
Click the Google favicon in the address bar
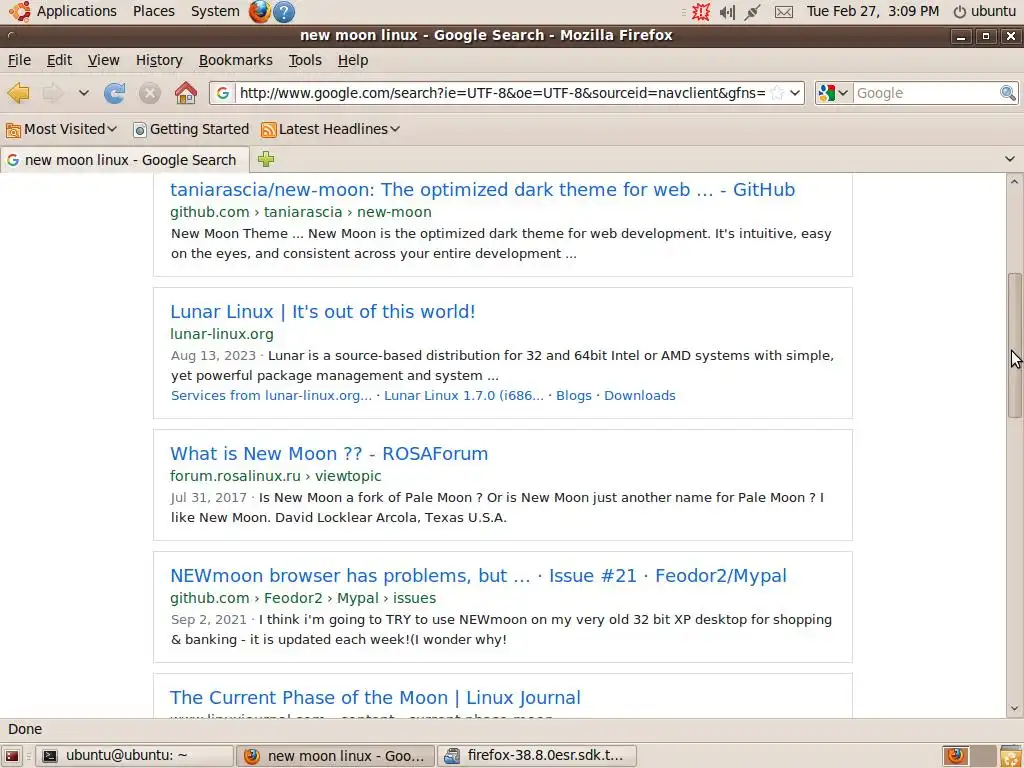[223, 93]
